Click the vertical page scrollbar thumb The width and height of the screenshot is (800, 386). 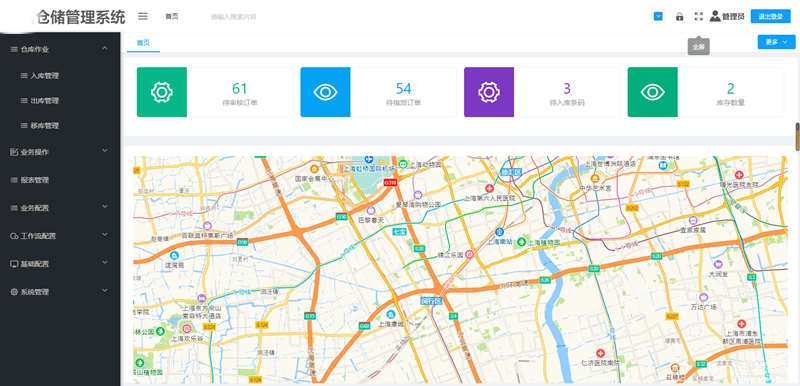(x=797, y=137)
